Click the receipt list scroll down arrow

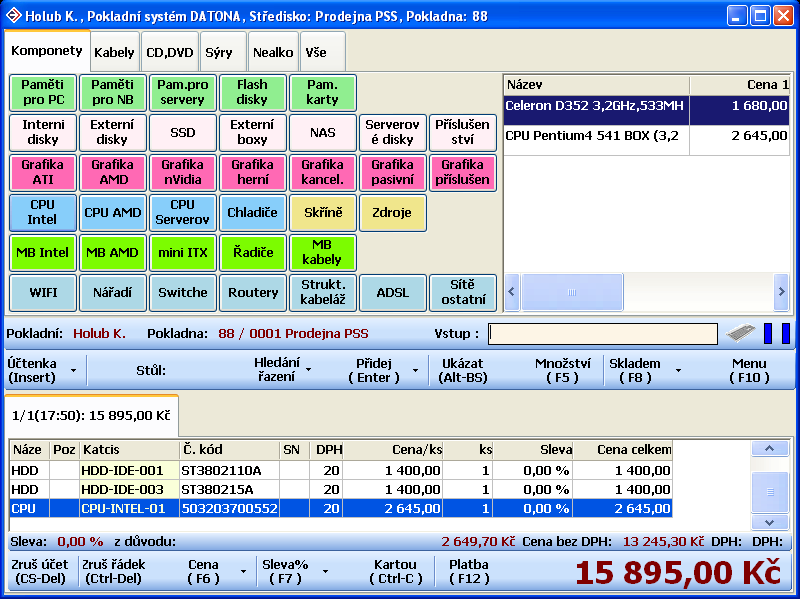tap(769, 522)
